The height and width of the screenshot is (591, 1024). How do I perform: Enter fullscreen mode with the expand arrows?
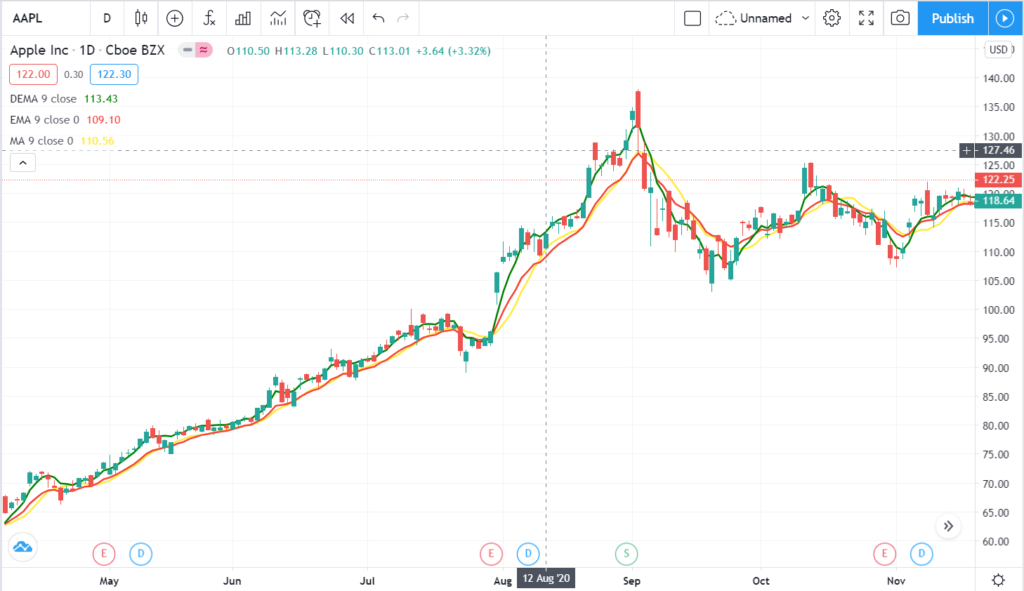pos(866,18)
